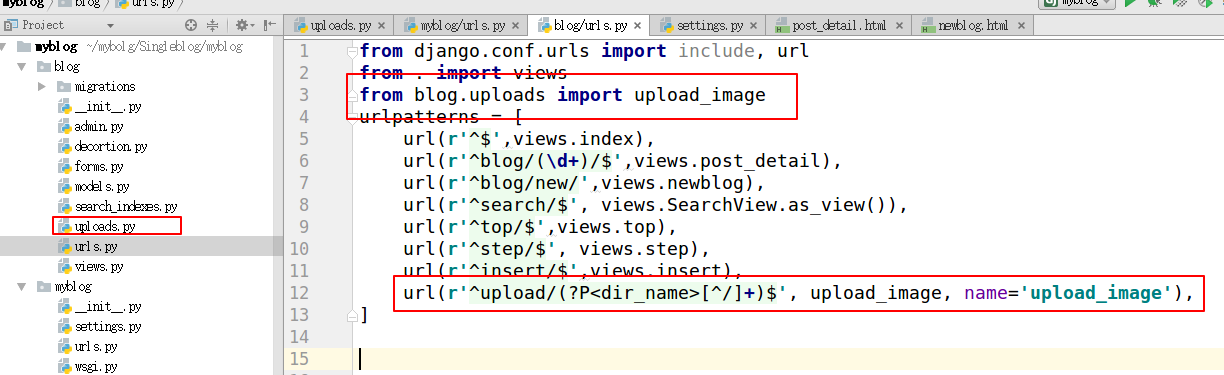Open the post_detail.html editor tab

click(x=838, y=25)
